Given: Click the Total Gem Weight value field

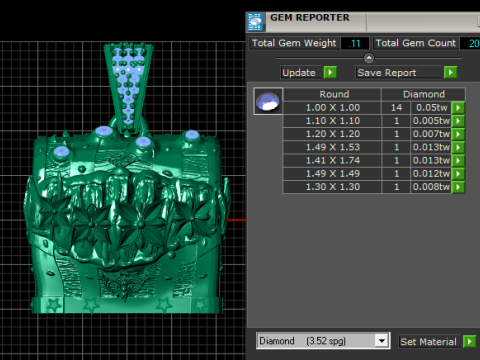Looking at the screenshot, I should [x=355, y=43].
